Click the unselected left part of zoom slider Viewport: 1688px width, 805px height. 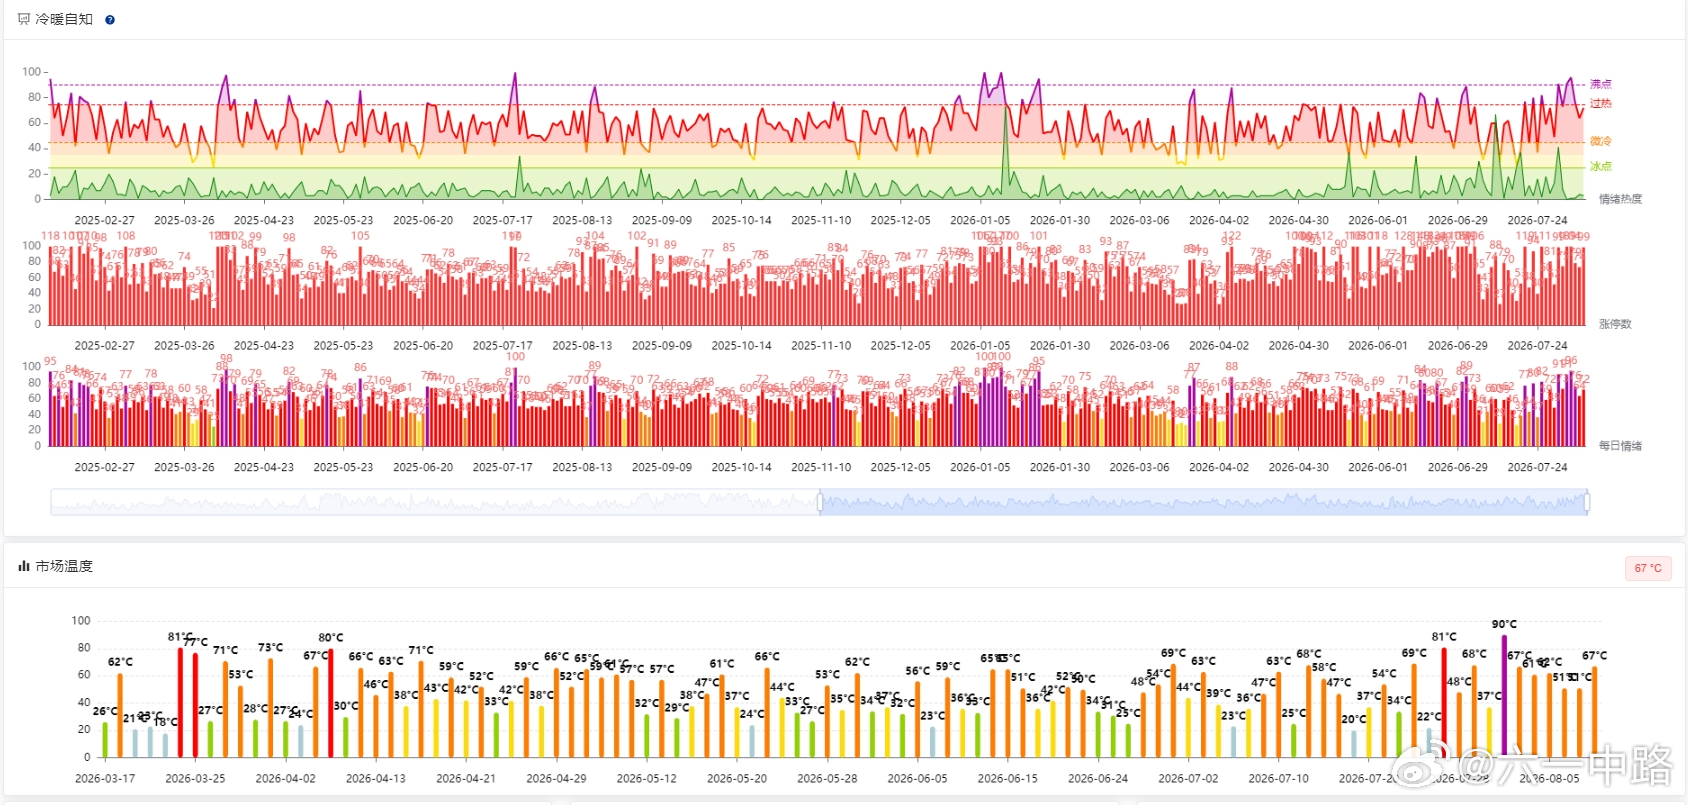click(435, 502)
